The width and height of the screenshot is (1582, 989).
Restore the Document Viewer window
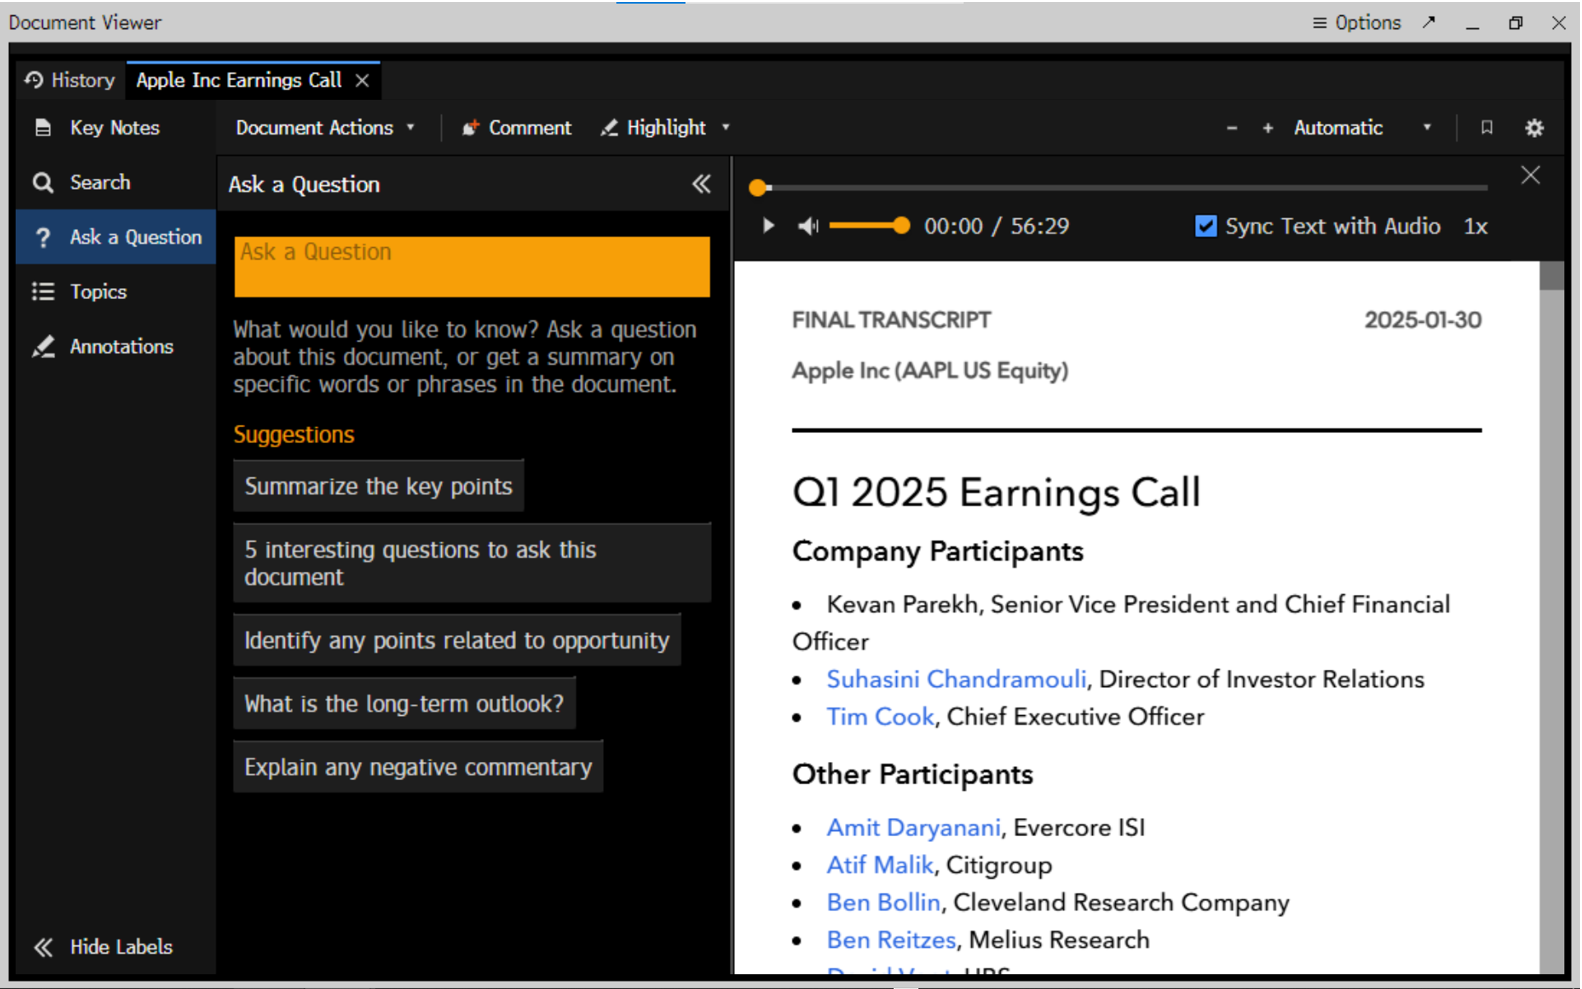(1516, 22)
